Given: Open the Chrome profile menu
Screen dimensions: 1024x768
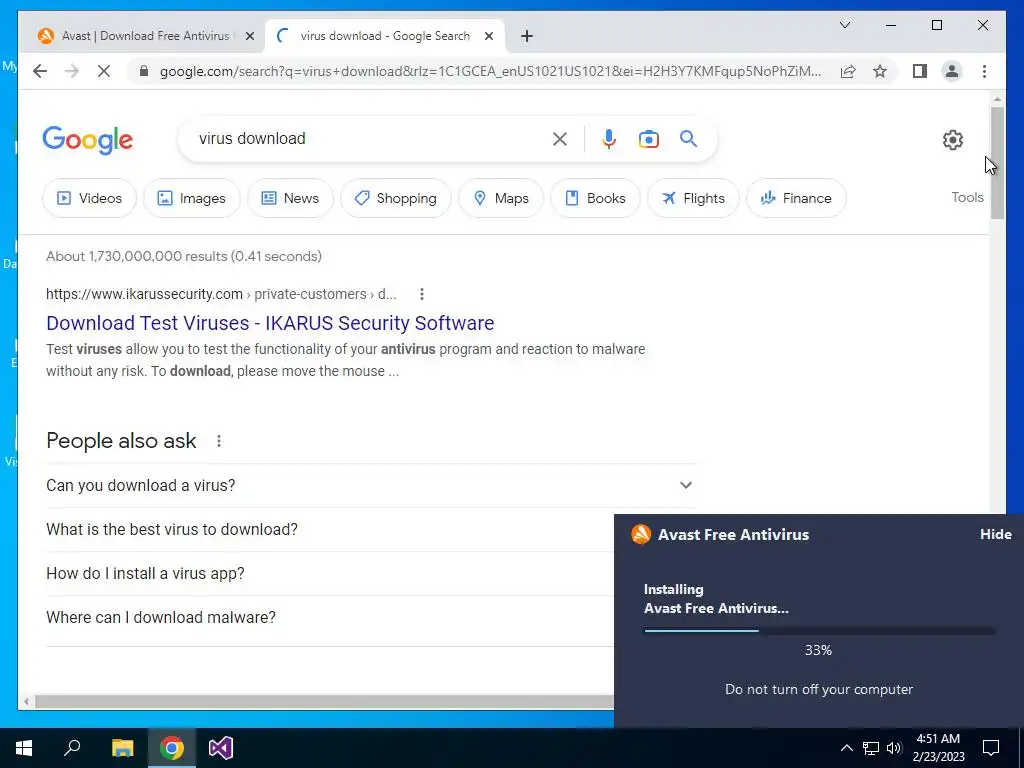Looking at the screenshot, I should click(x=952, y=71).
